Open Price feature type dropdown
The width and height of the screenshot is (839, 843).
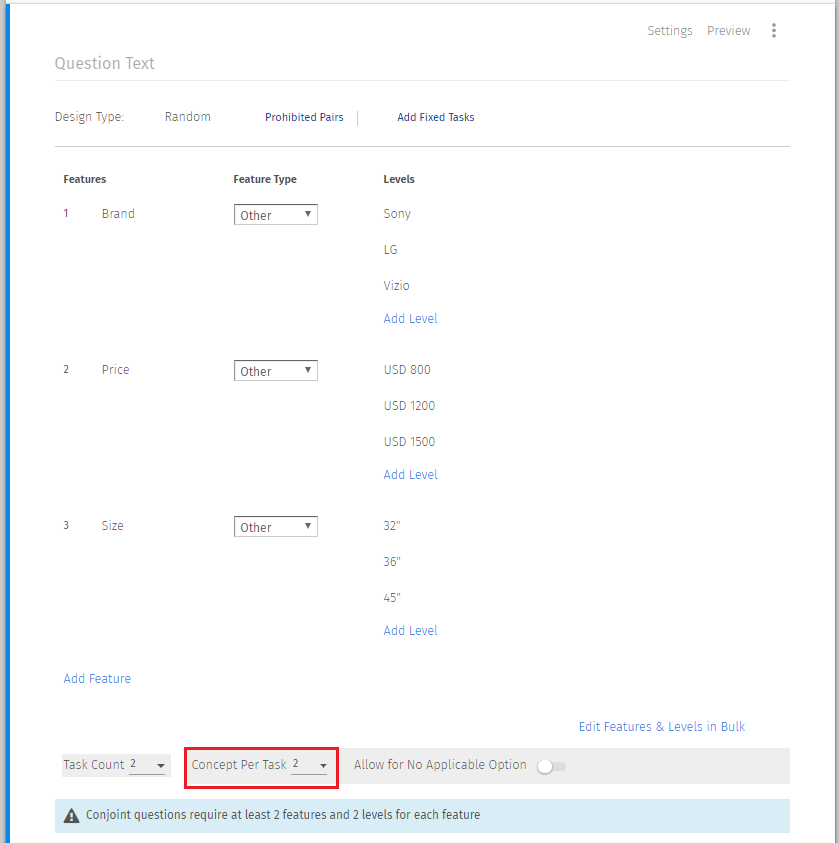coord(275,371)
